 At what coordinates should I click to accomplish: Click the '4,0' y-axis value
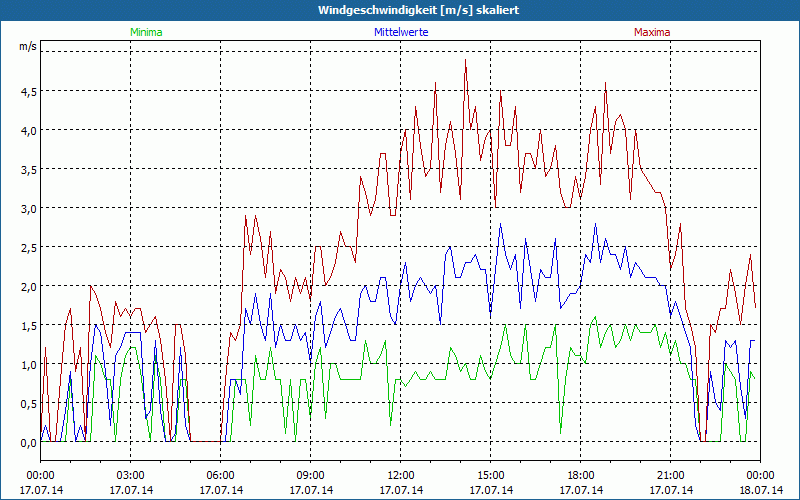pyautogui.click(x=29, y=131)
